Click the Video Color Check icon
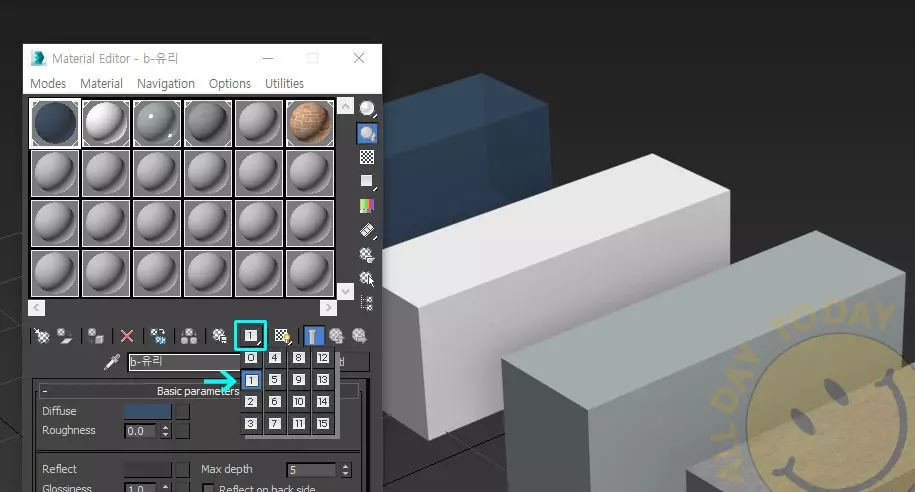Viewport: 915px width, 492px height. tap(367, 205)
